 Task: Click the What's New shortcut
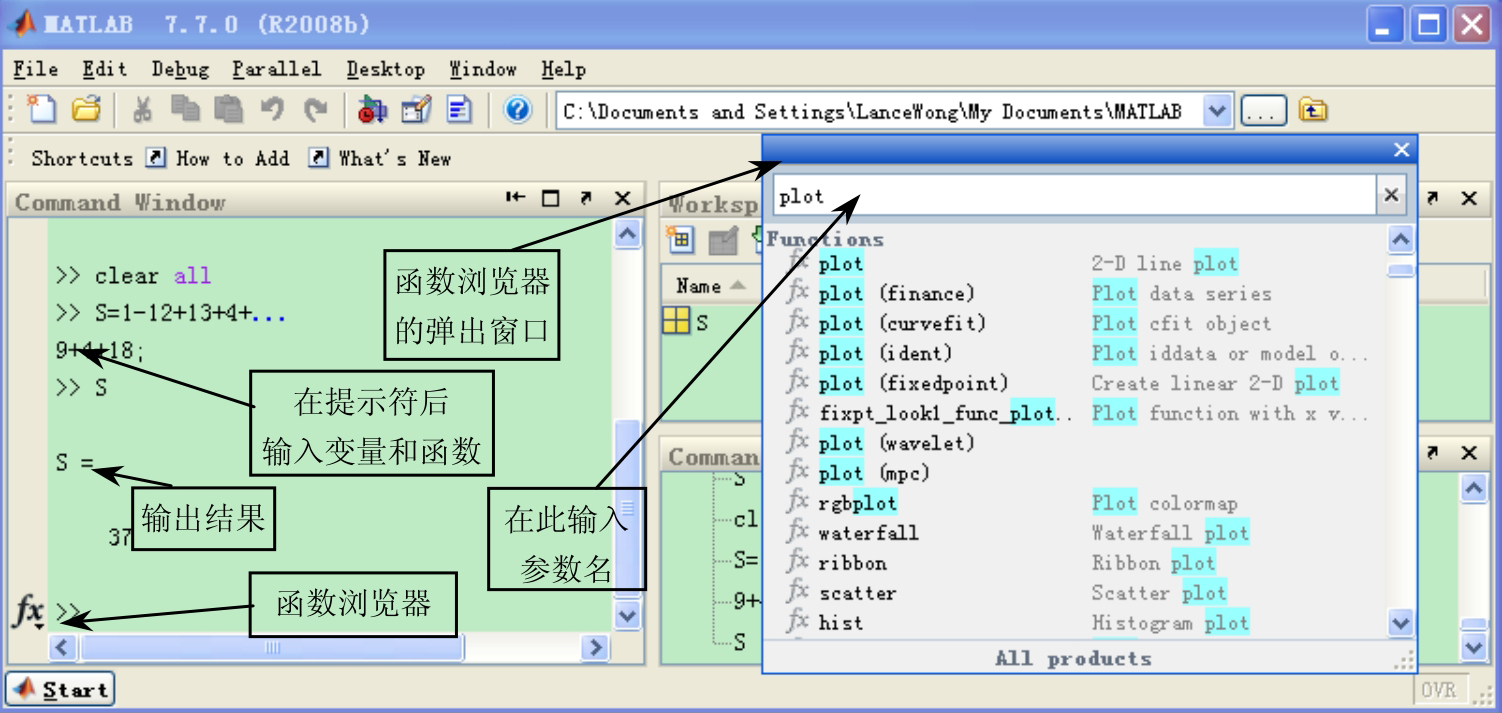[x=380, y=158]
